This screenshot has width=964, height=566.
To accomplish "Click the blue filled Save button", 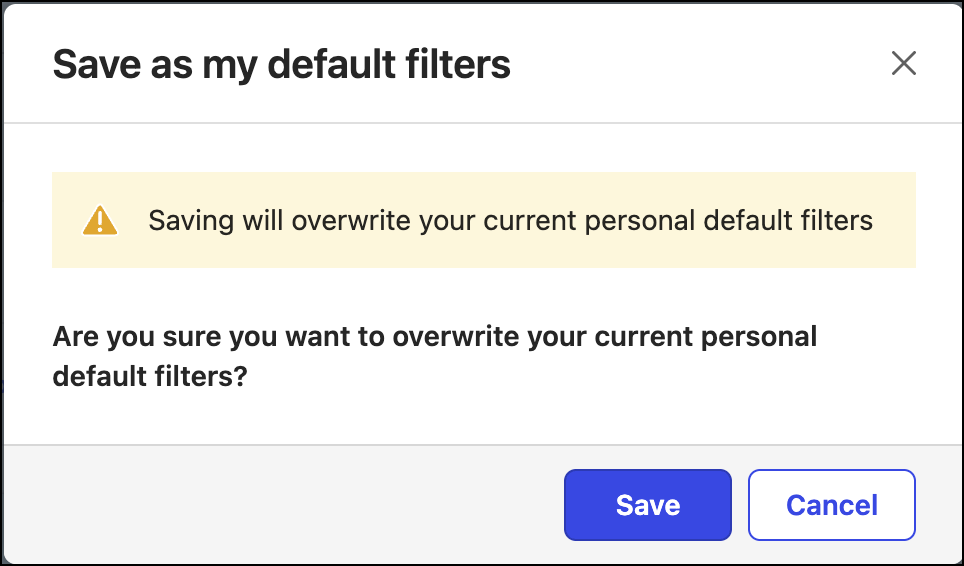I will coord(647,505).
